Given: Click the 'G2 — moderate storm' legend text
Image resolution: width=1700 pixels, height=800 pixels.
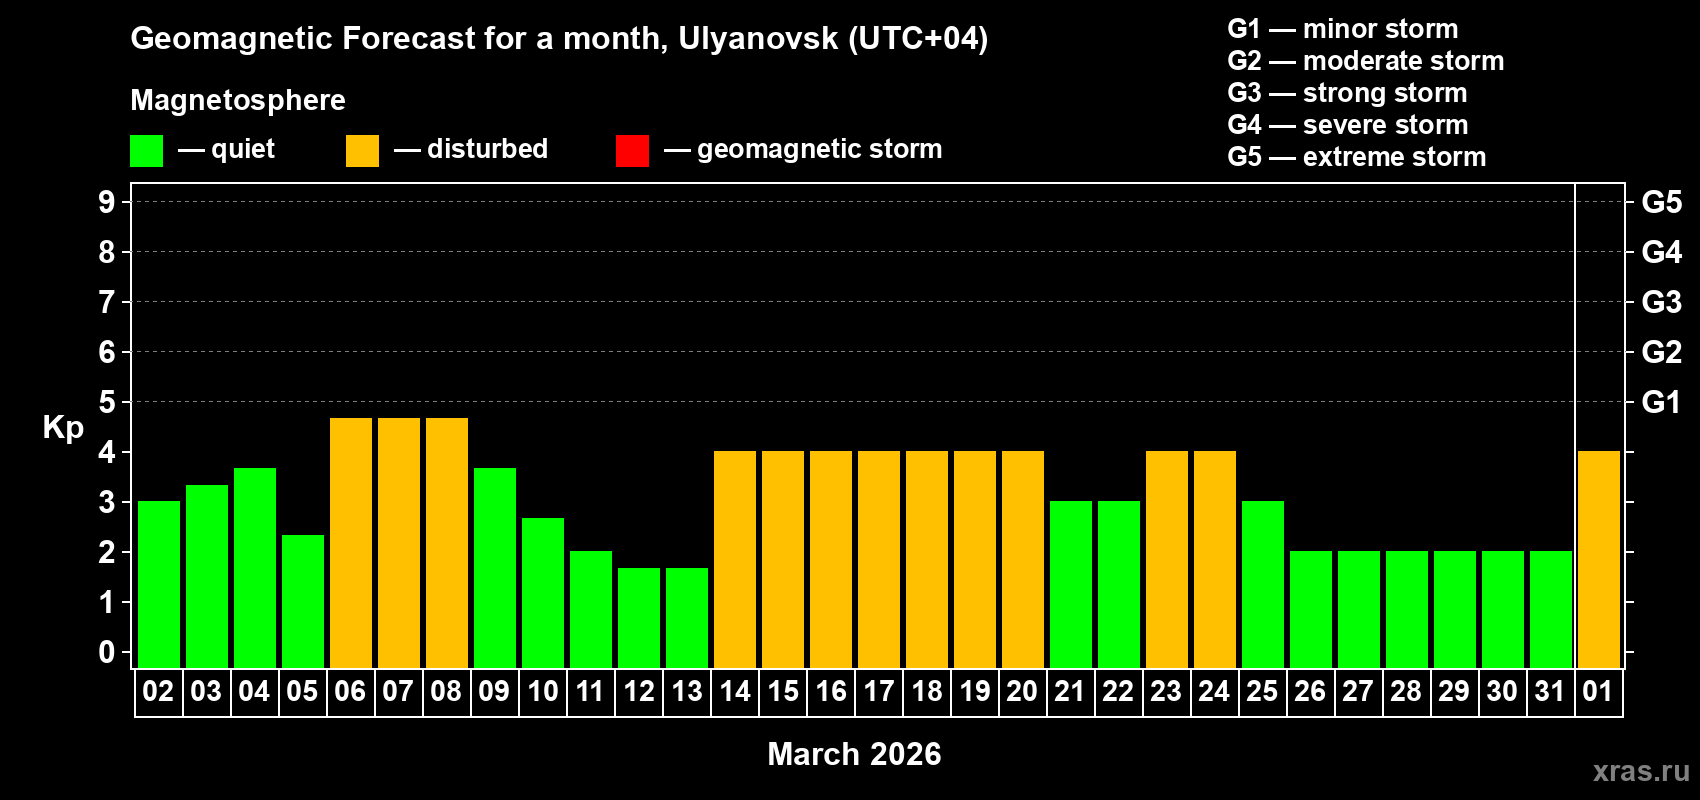Looking at the screenshot, I should [1366, 61].
